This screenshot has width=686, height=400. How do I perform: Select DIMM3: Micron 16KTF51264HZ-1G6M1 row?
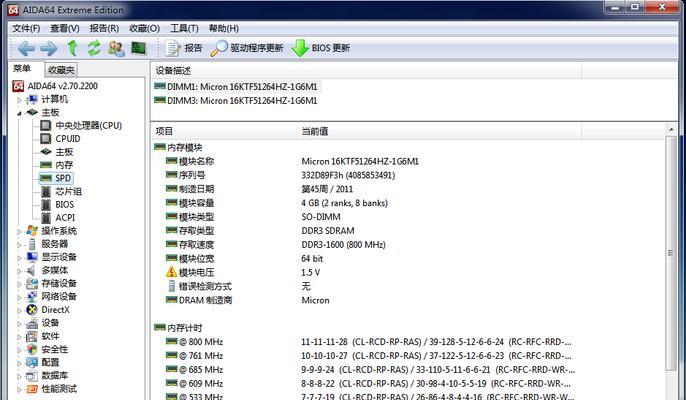pyautogui.click(x=236, y=101)
